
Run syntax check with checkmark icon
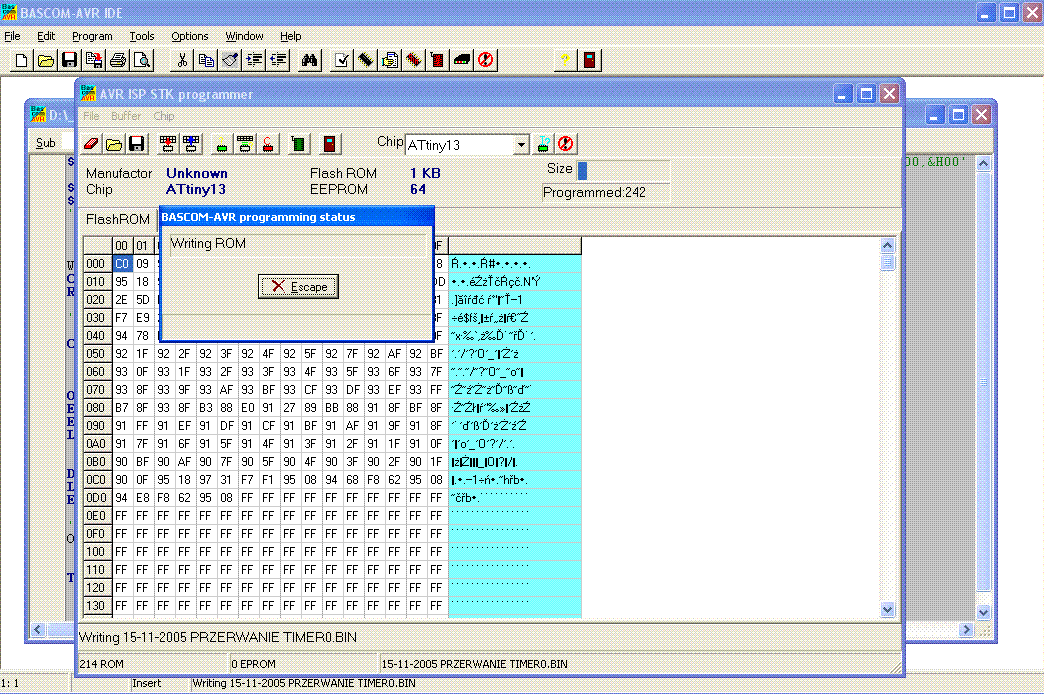[x=342, y=61]
